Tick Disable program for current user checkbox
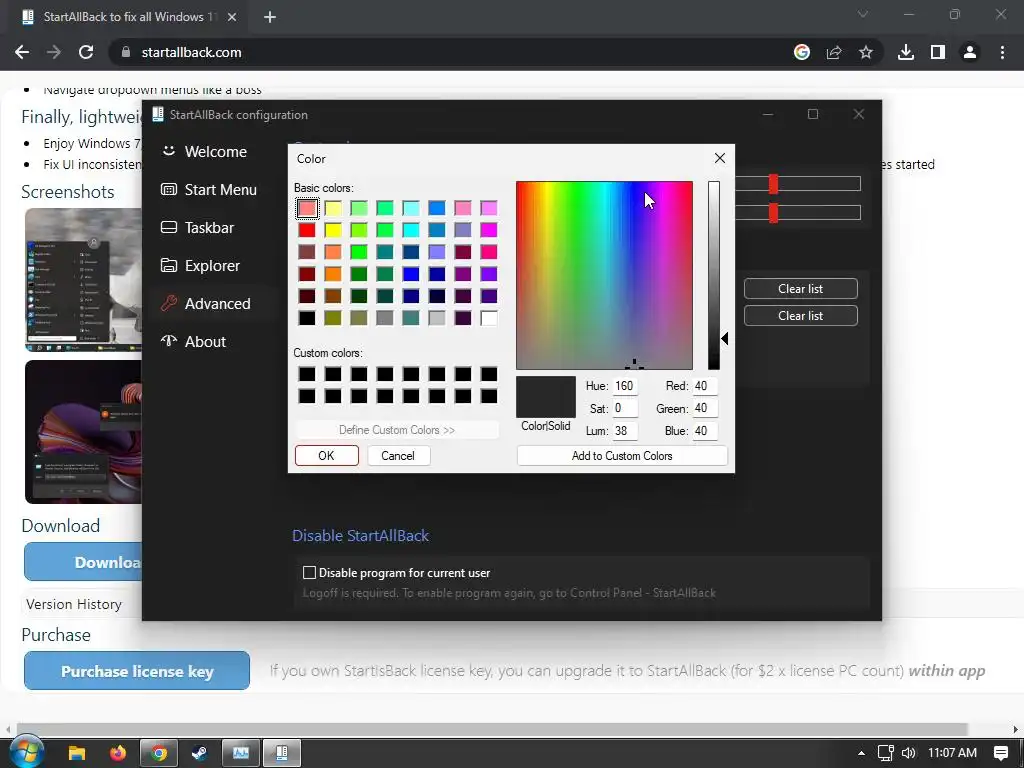The image size is (1024, 768). 310,573
